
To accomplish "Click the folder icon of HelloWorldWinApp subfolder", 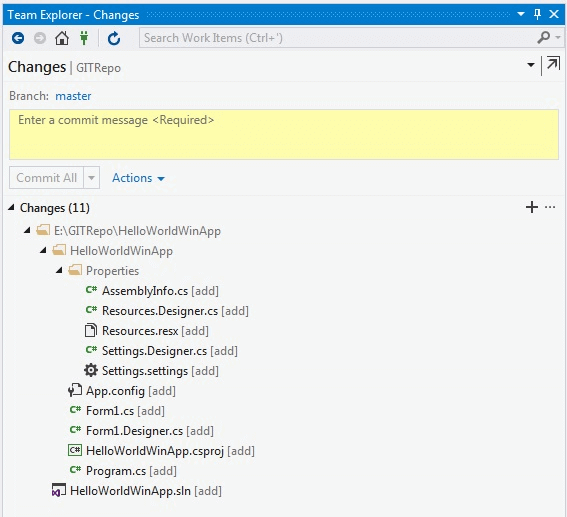I will click(x=59, y=250).
